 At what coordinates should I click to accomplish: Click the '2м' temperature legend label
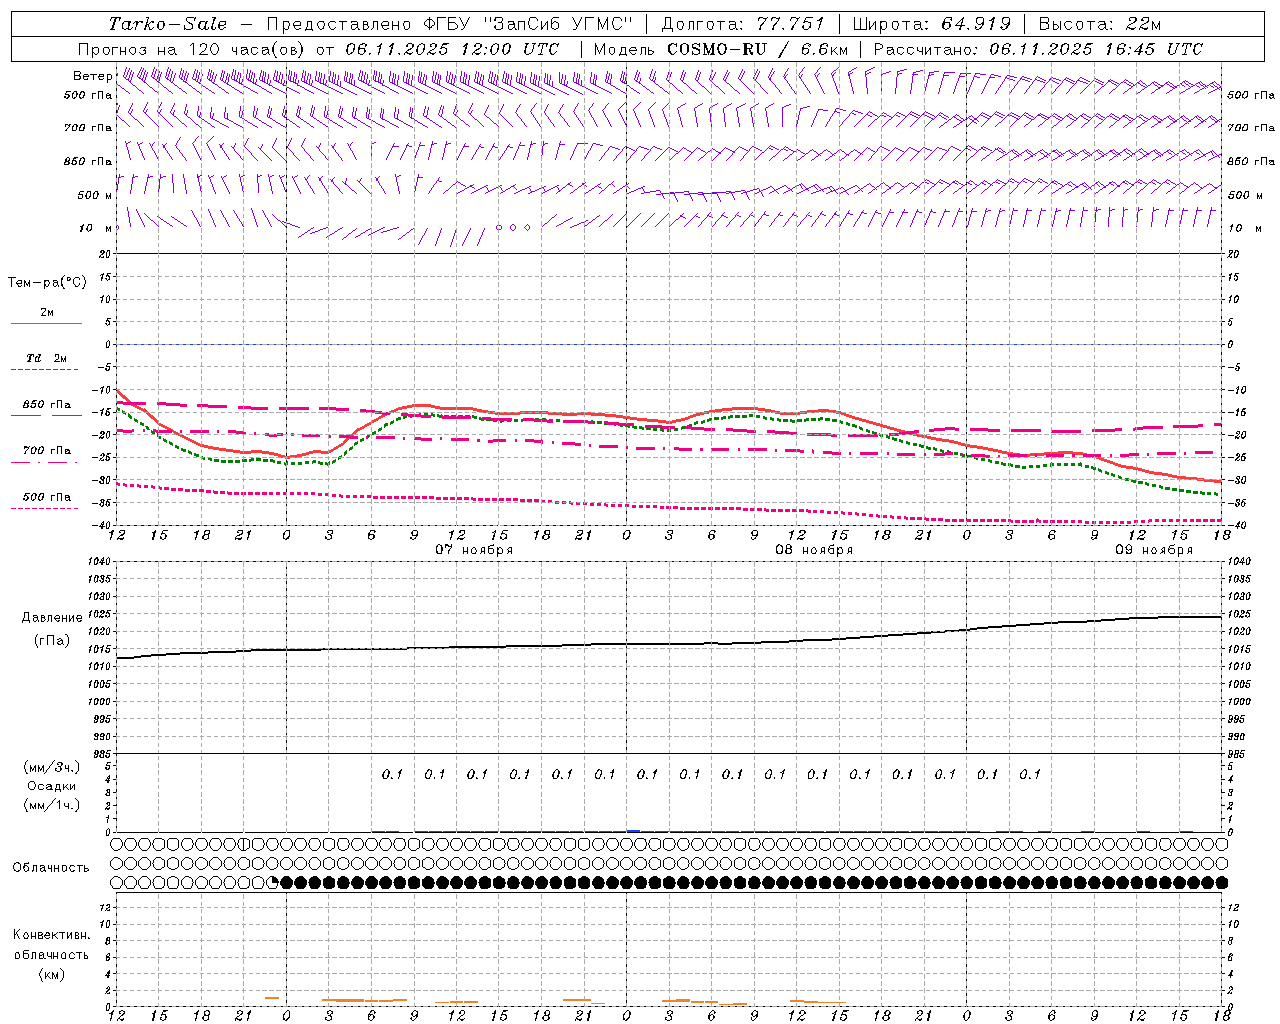tap(47, 312)
